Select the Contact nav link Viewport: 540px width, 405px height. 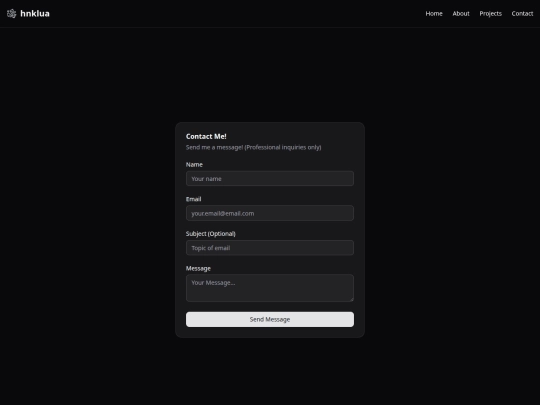coord(522,13)
